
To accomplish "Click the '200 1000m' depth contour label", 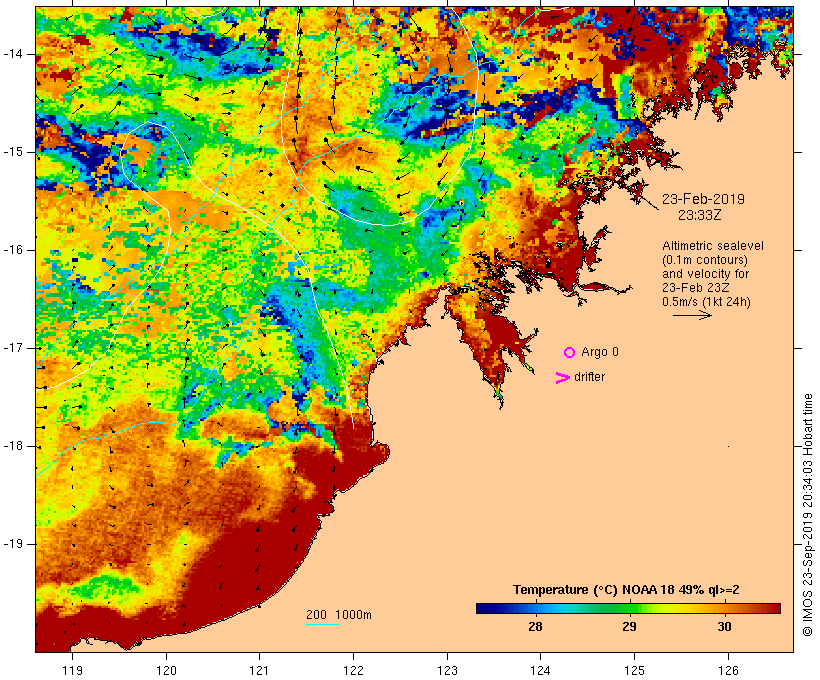I will [339, 615].
